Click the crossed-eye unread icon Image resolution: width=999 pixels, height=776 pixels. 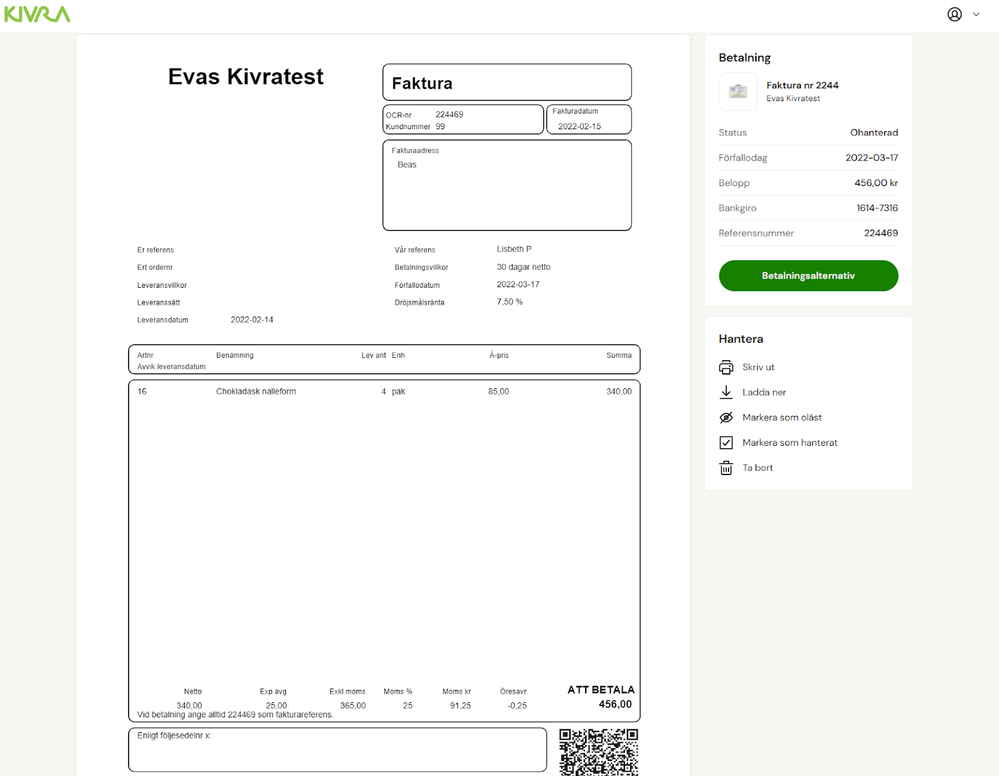click(726, 417)
